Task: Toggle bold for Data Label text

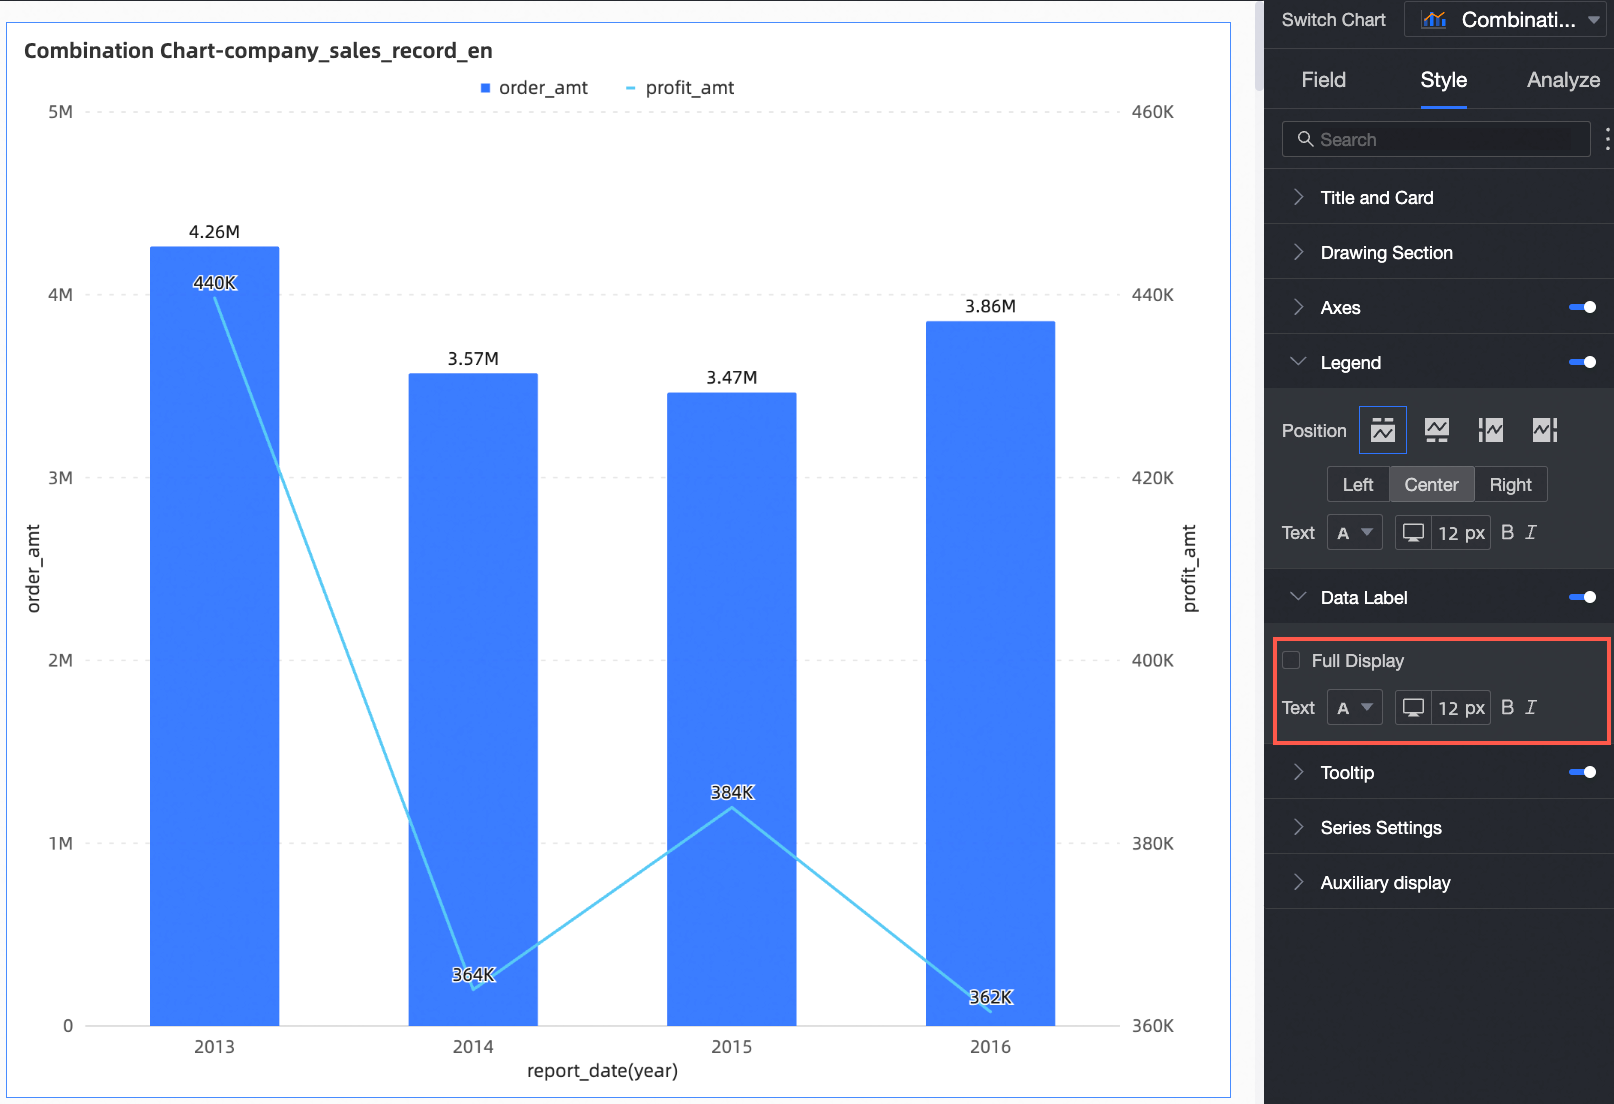Action: [x=1507, y=707]
